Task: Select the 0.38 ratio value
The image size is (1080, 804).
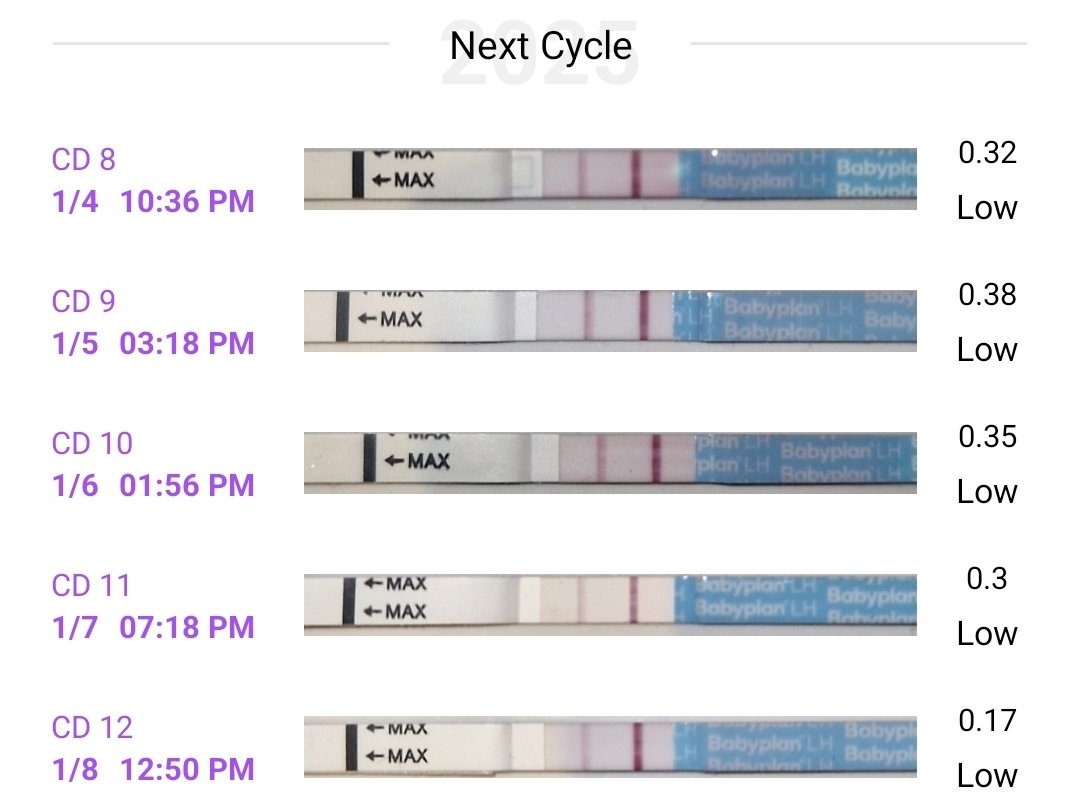Action: click(987, 295)
